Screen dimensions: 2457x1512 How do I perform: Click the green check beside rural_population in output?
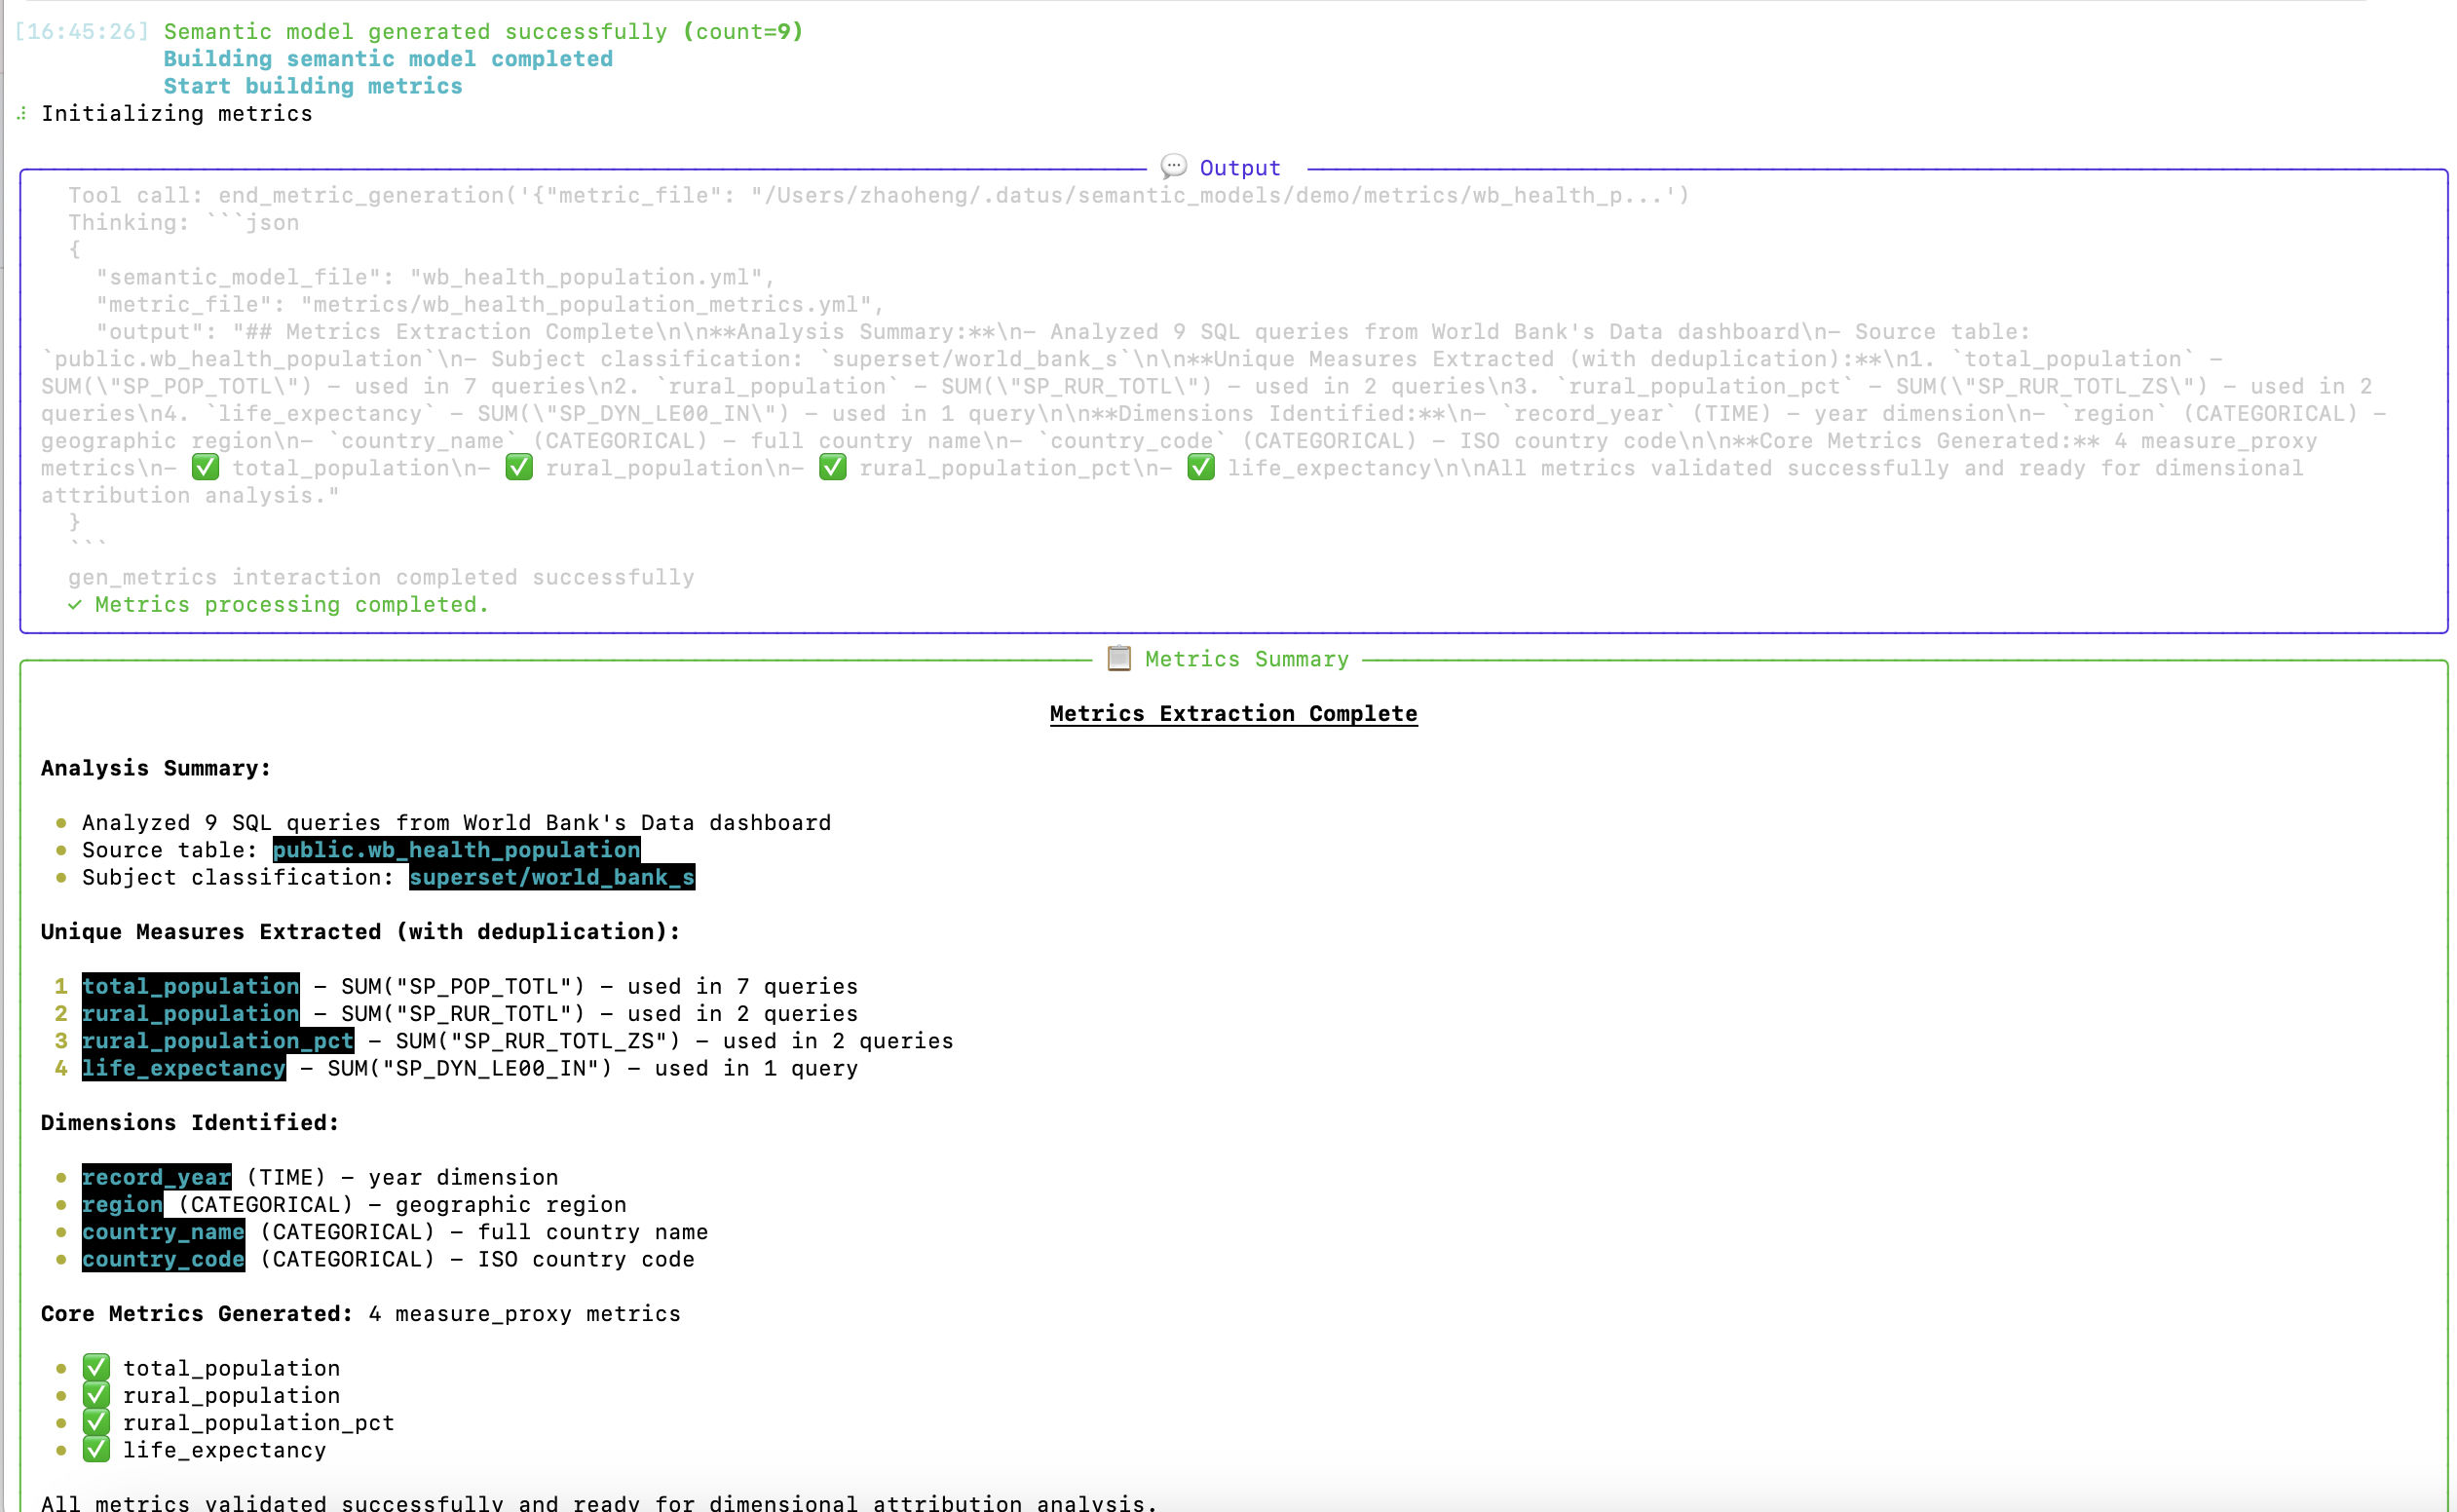(x=518, y=467)
